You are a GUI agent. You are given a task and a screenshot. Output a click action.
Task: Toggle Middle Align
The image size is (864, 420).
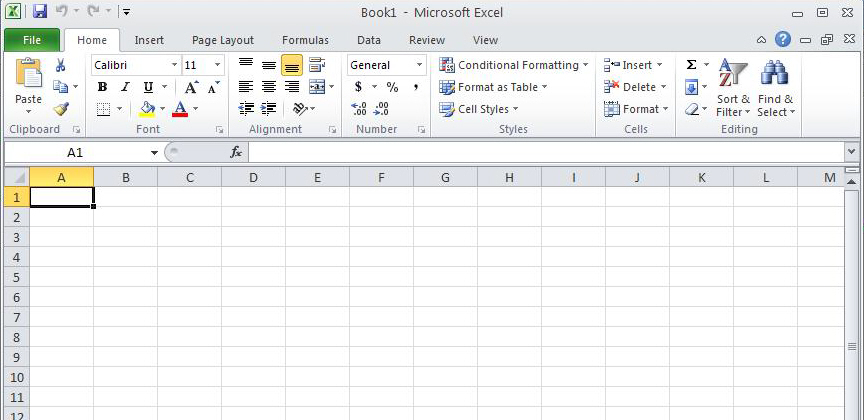[269, 65]
